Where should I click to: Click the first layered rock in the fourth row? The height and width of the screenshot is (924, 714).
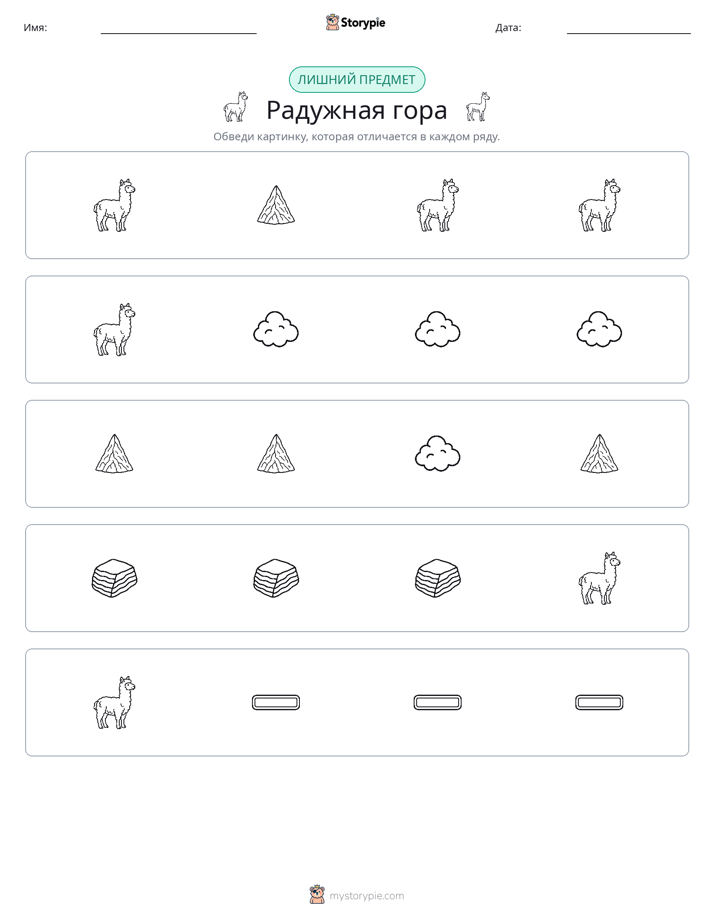(114, 578)
